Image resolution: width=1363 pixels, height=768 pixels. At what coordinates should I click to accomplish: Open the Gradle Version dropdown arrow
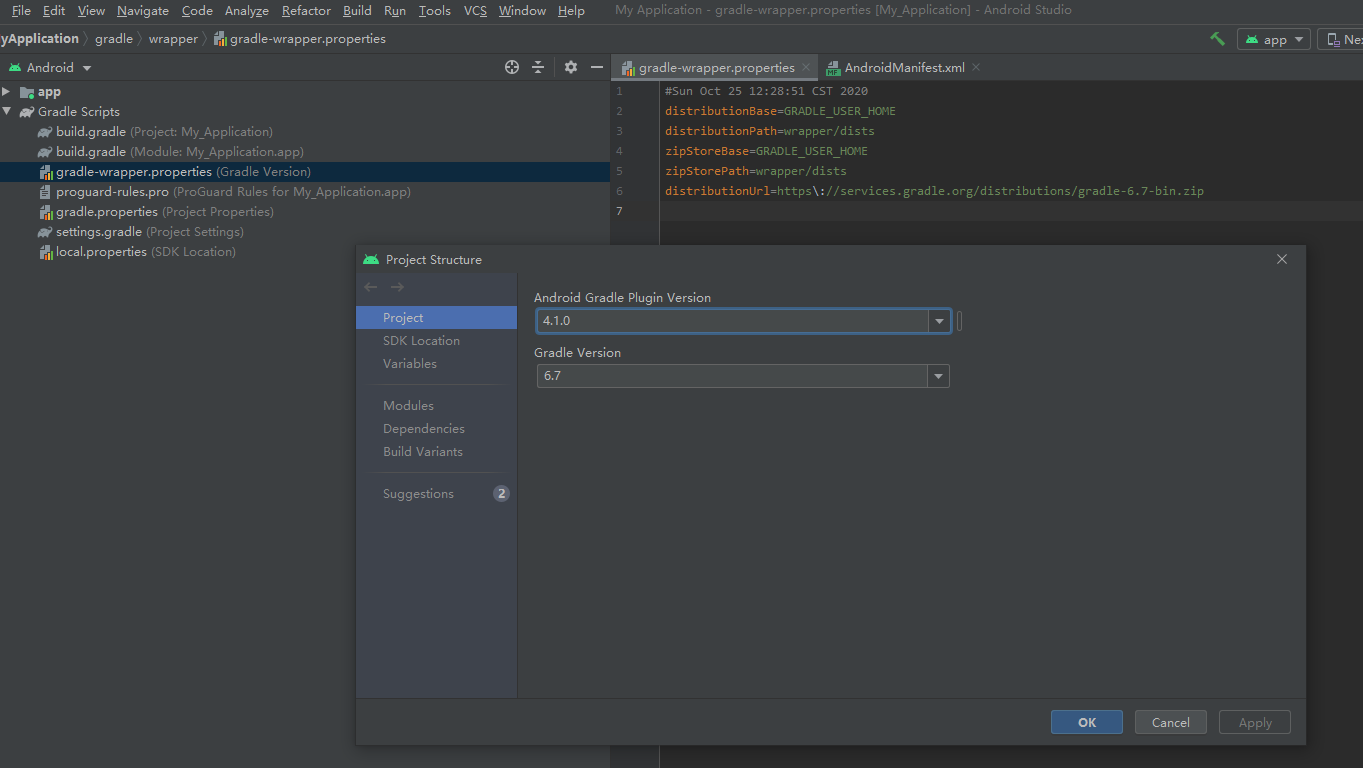coord(938,376)
